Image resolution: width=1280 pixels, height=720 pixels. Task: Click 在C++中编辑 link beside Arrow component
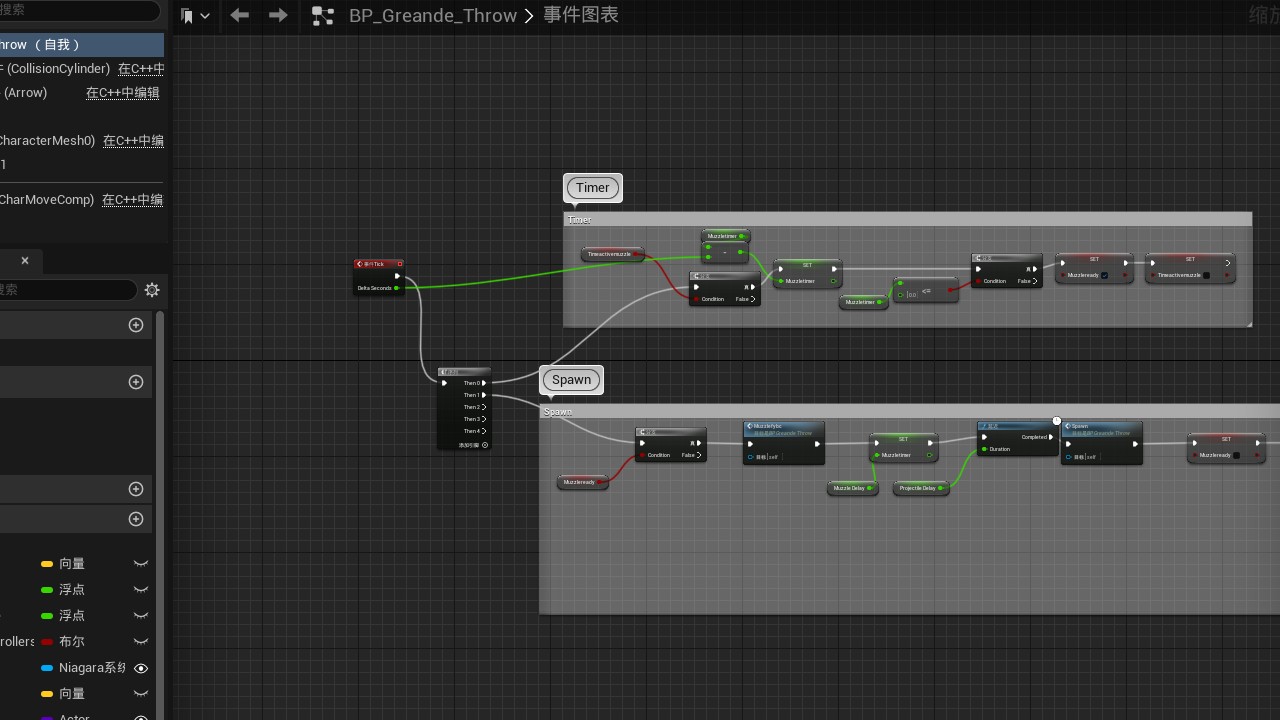point(122,93)
